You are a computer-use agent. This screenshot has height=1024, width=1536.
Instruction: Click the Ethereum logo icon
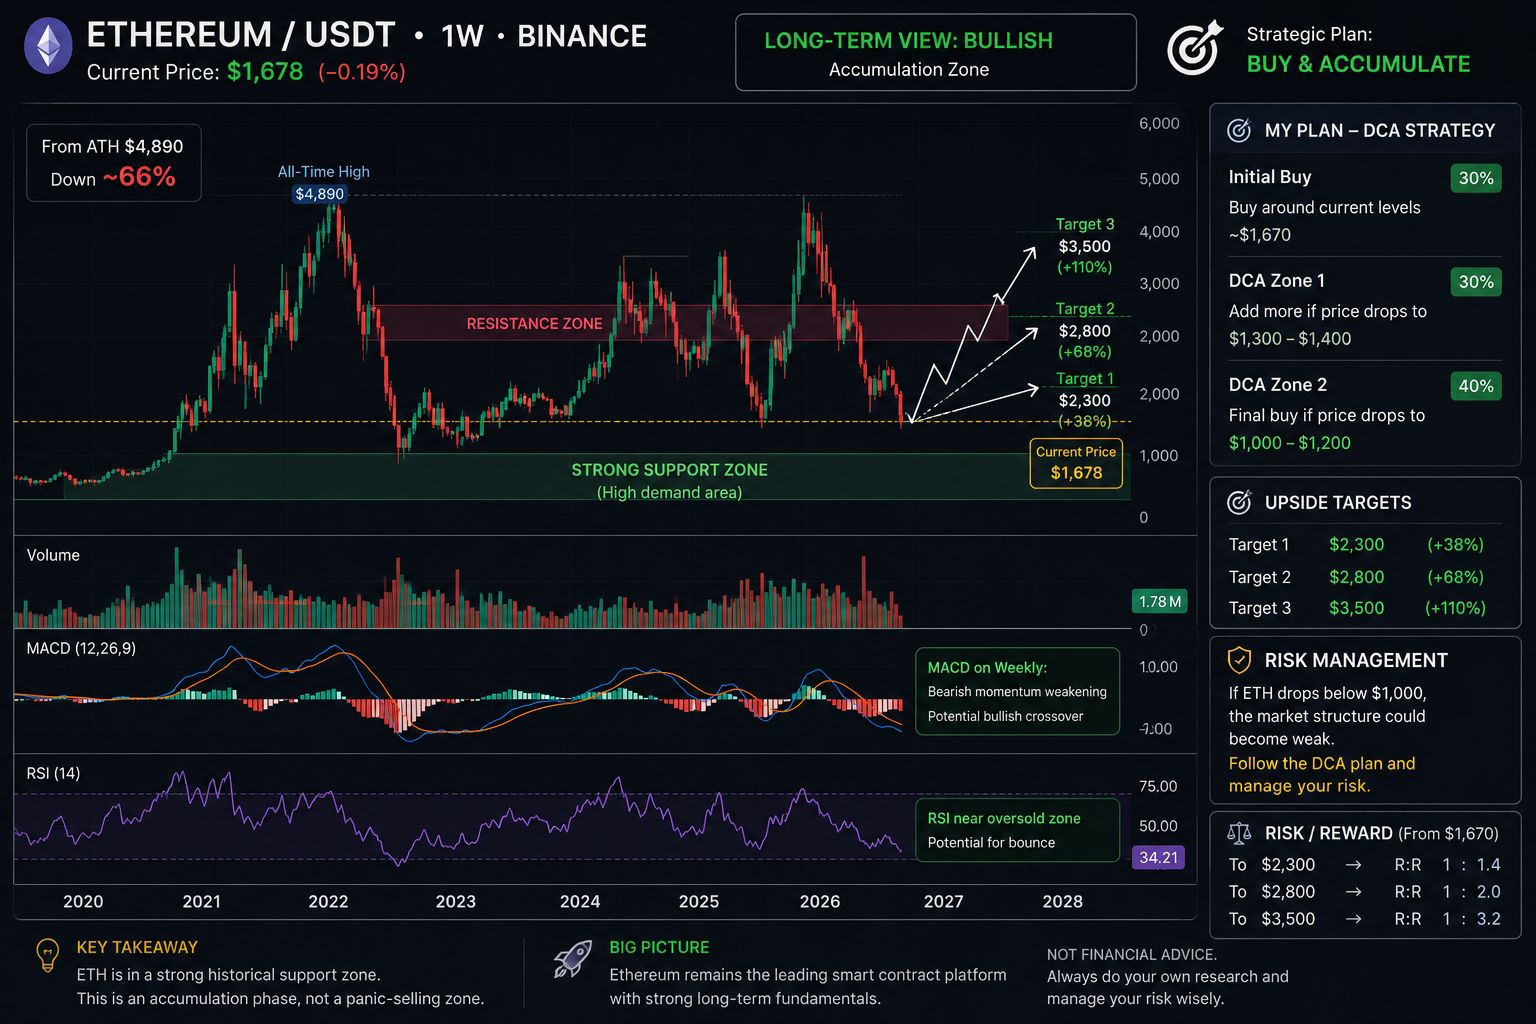[x=48, y=47]
